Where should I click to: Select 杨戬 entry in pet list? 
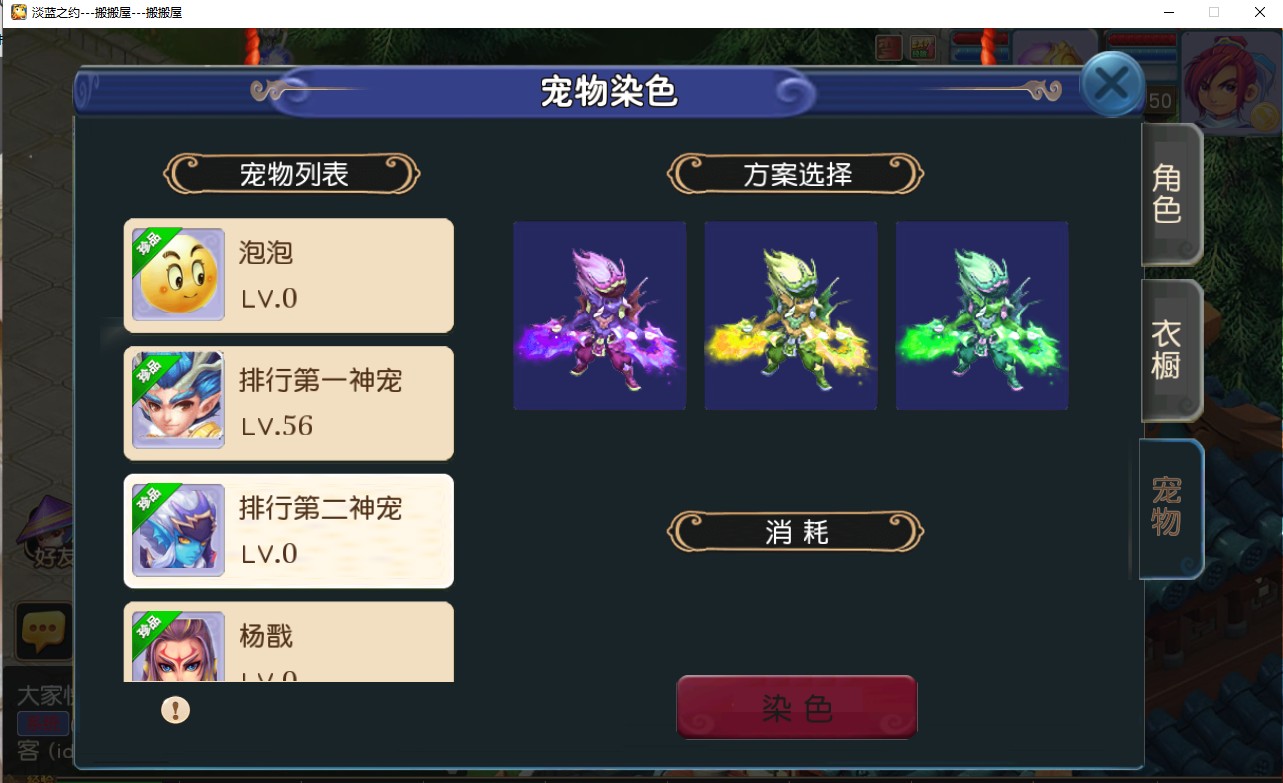coord(289,642)
